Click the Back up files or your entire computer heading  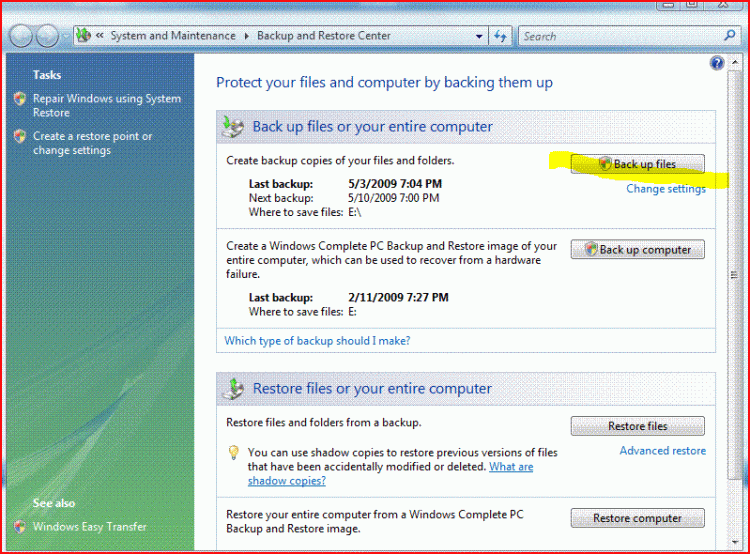pyautogui.click(x=373, y=127)
